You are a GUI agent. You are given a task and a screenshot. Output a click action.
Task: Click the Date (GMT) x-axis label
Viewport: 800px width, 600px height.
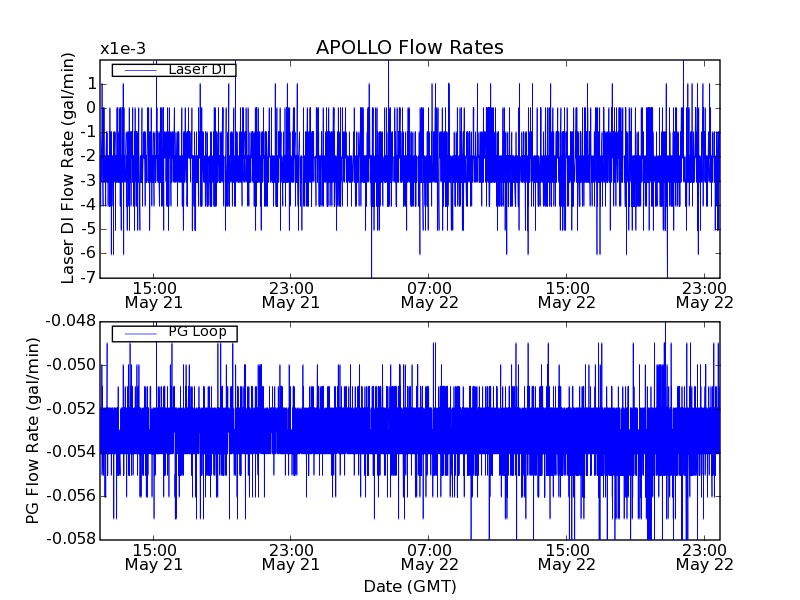point(409,586)
